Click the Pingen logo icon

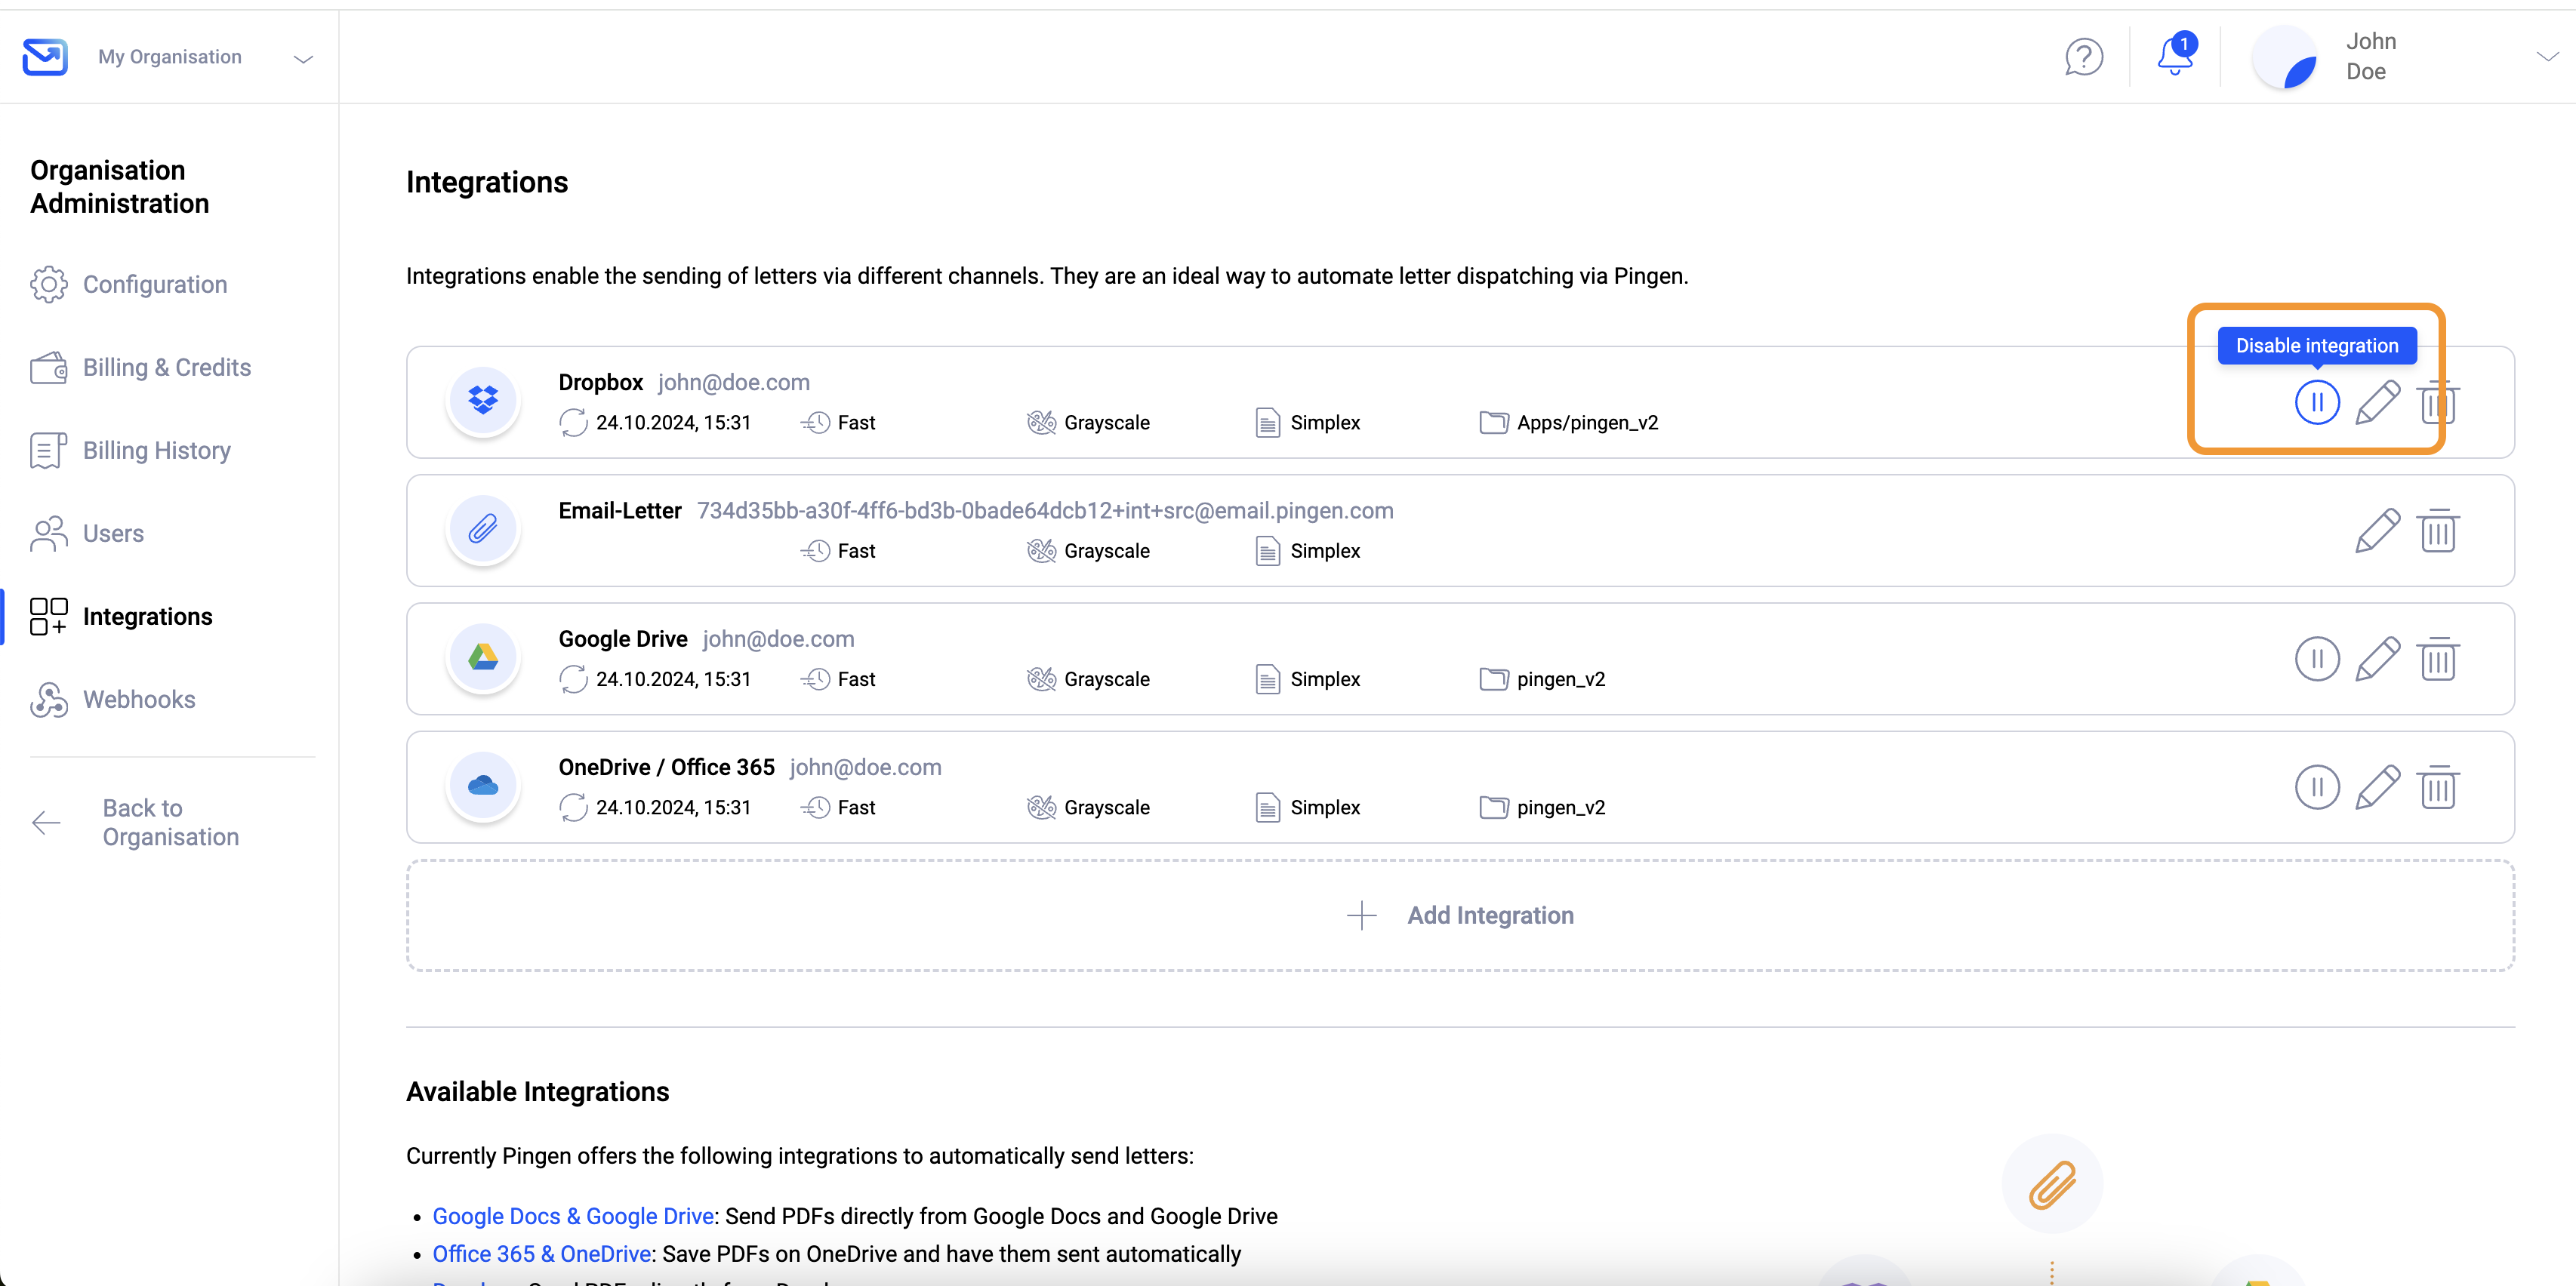pyautogui.click(x=45, y=57)
